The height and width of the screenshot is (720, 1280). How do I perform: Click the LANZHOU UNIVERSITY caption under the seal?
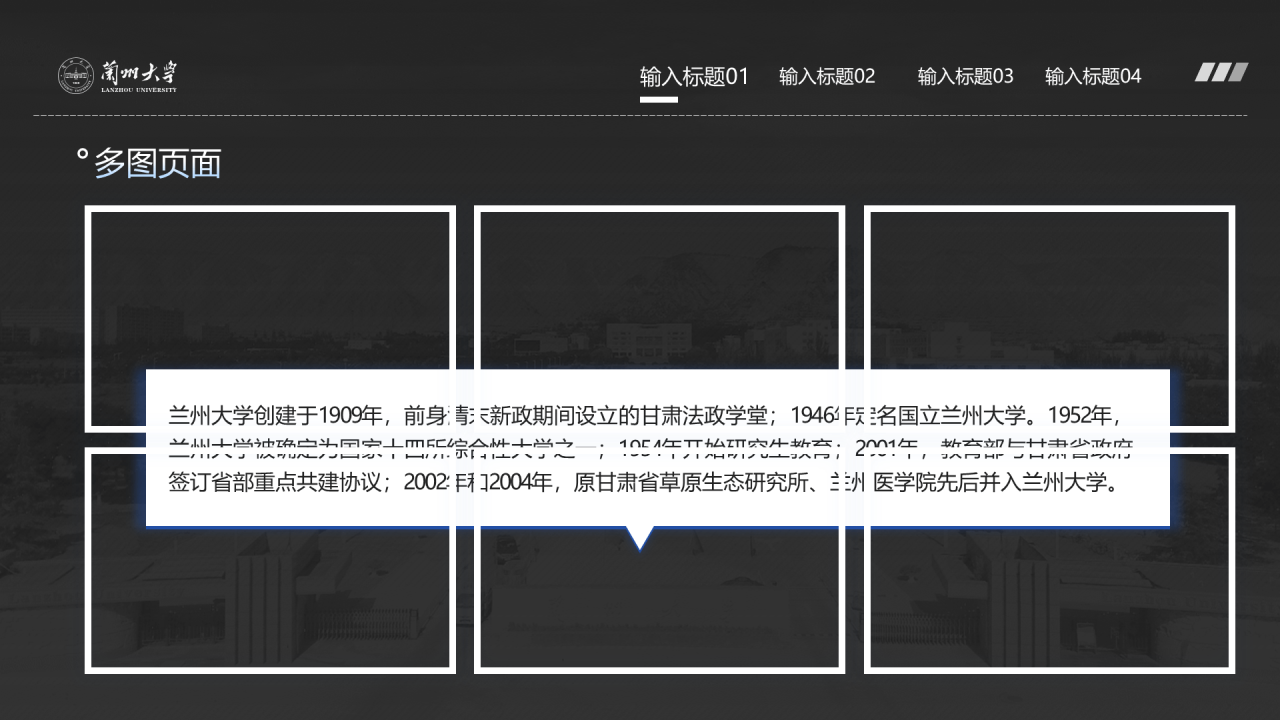pos(137,89)
